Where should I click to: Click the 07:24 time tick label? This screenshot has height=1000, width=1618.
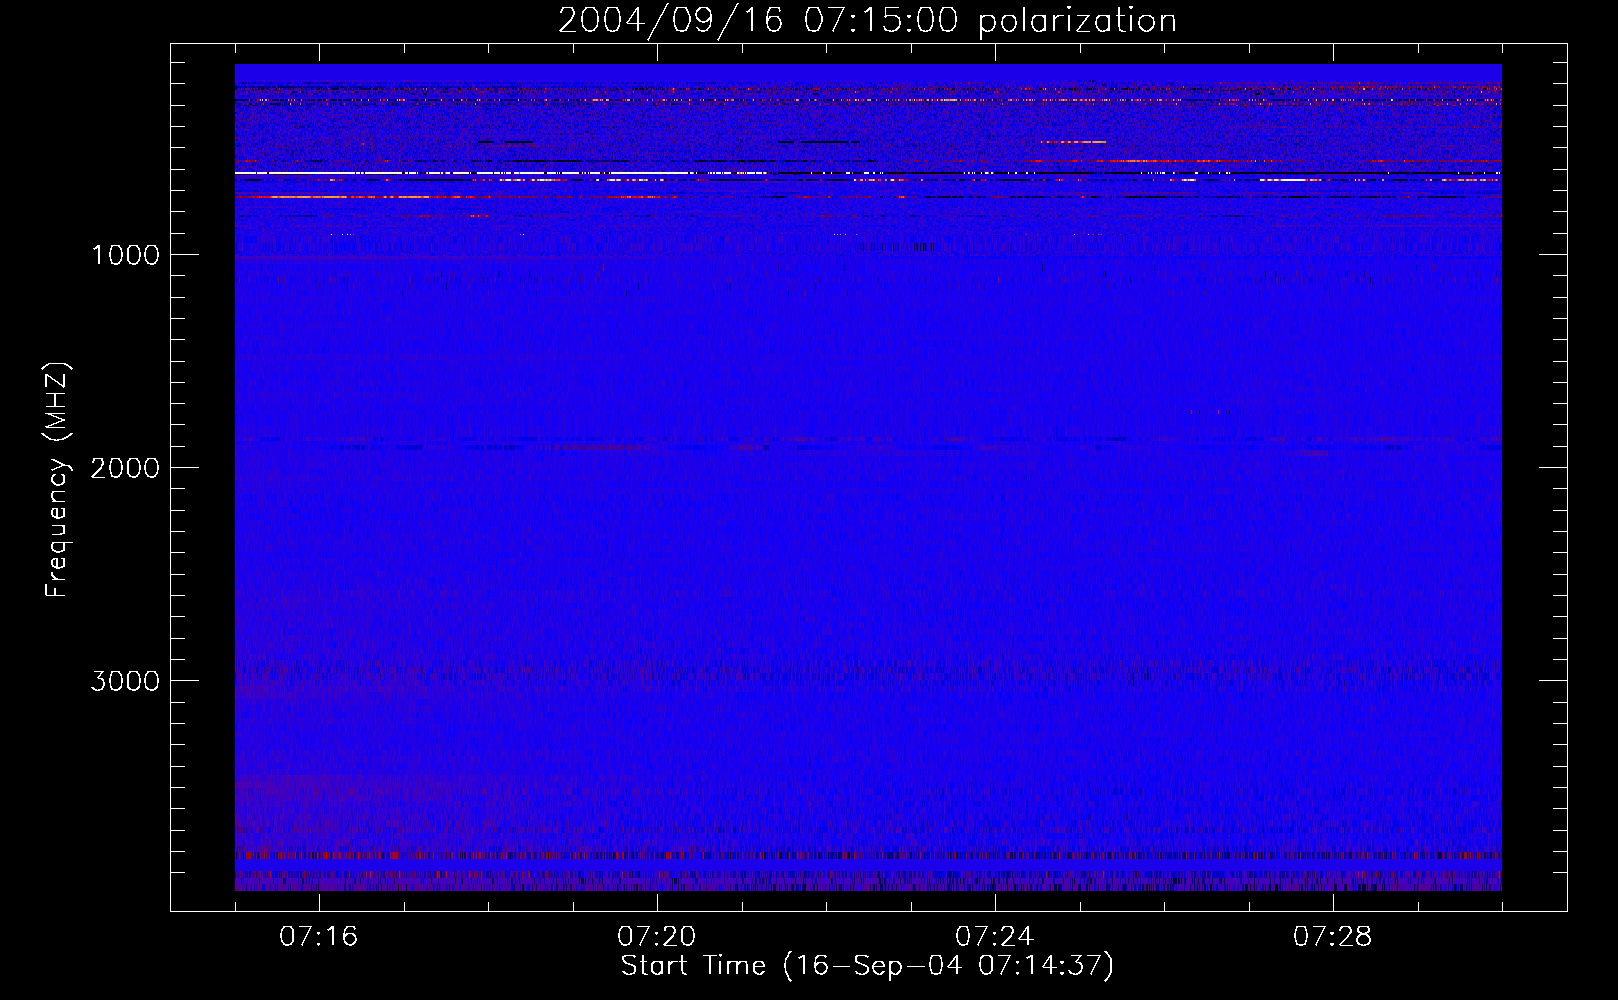coord(994,937)
